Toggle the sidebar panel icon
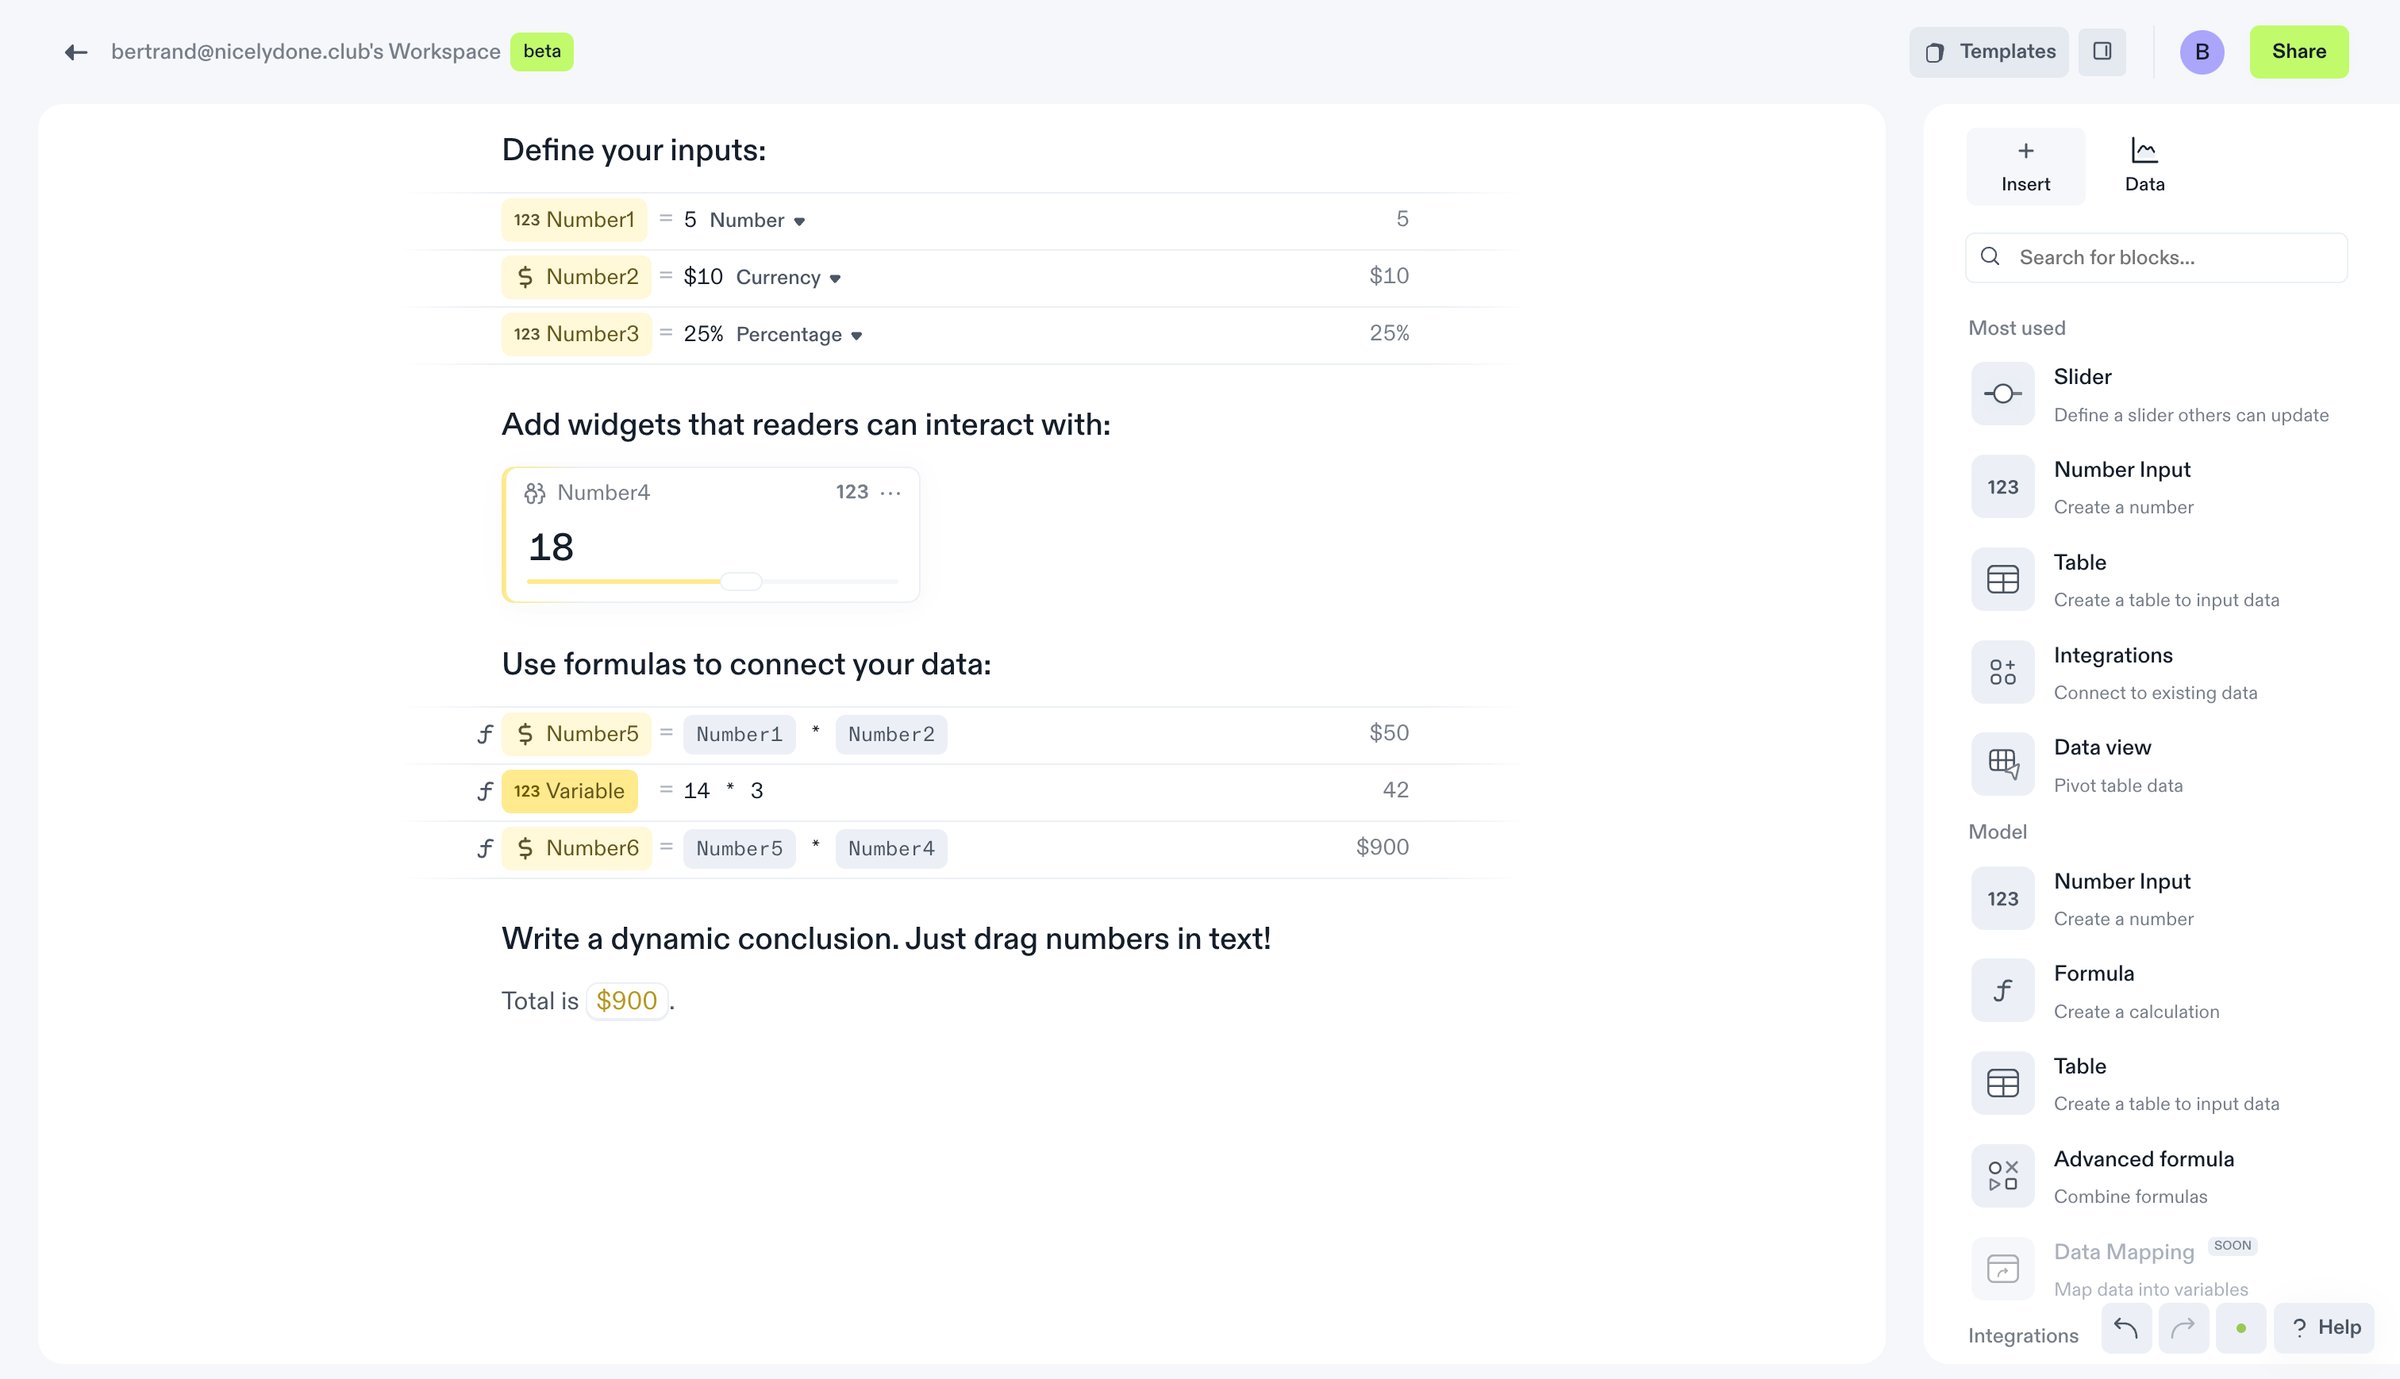2400x1379 pixels. click(2102, 51)
